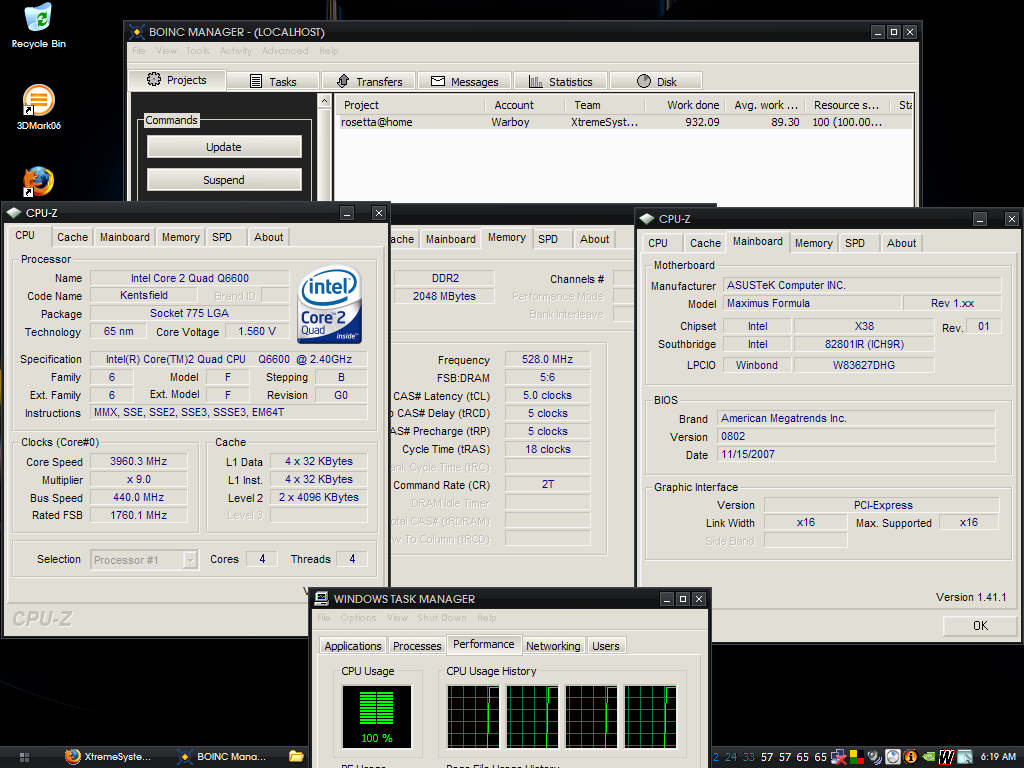This screenshot has height=768, width=1024.
Task: Click the start grid icon on taskbar
Action: click(x=24, y=757)
